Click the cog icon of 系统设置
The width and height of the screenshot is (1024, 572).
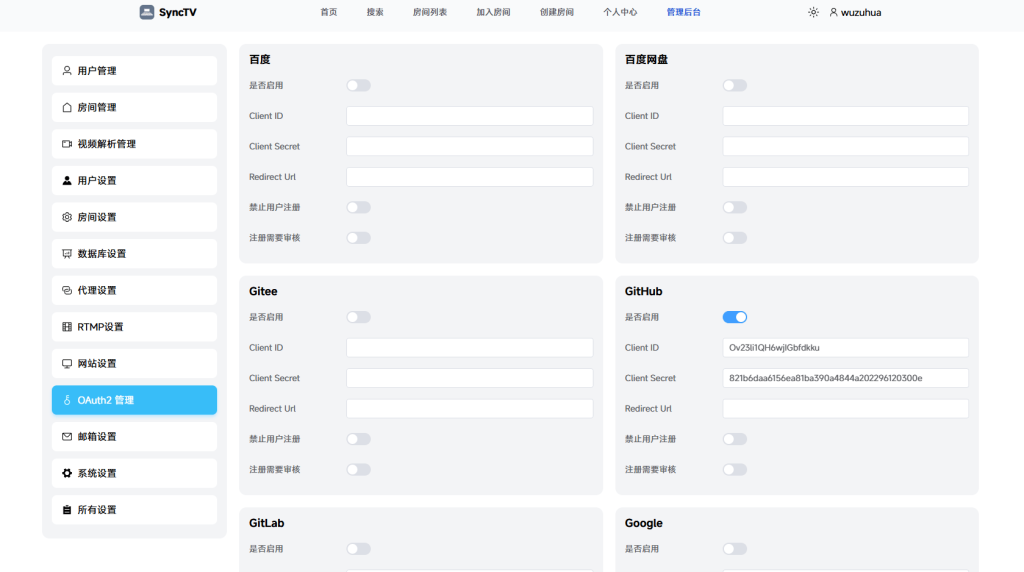point(67,473)
